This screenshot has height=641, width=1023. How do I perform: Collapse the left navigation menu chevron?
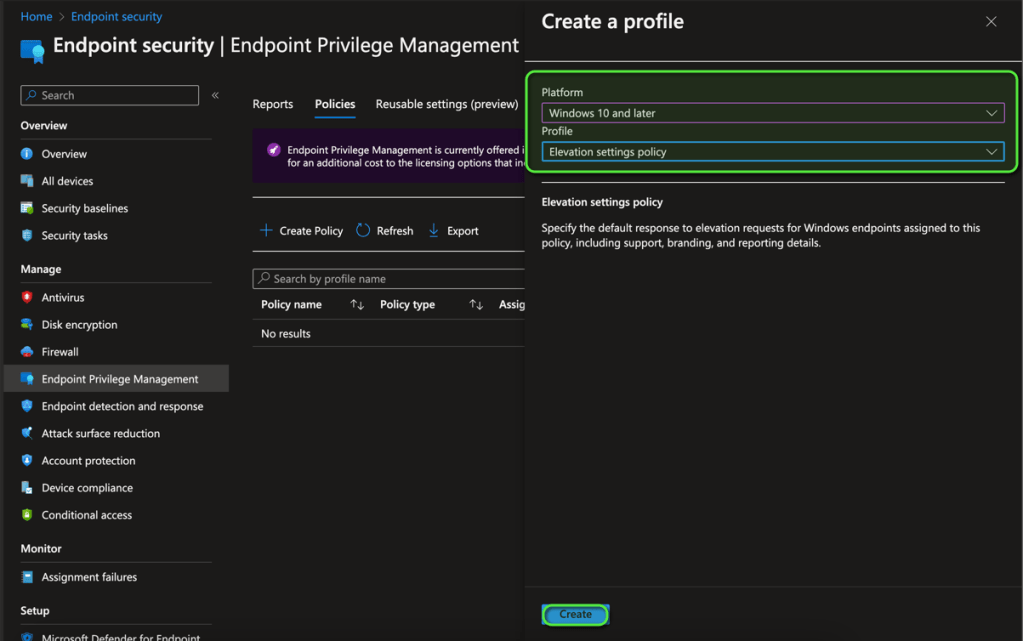point(215,95)
